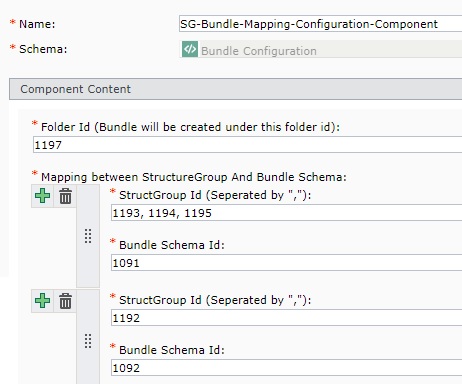This screenshot has width=462, height=384.
Task: Click the green plus icon of first mapping
Action: (43, 196)
